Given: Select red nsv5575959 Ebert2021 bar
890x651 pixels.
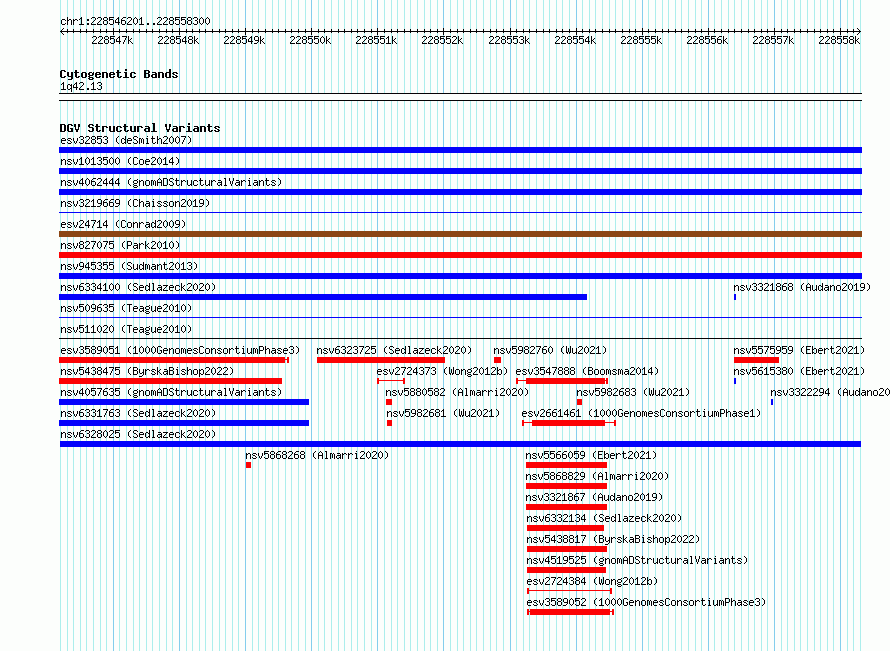Looking at the screenshot, I should (756, 360).
